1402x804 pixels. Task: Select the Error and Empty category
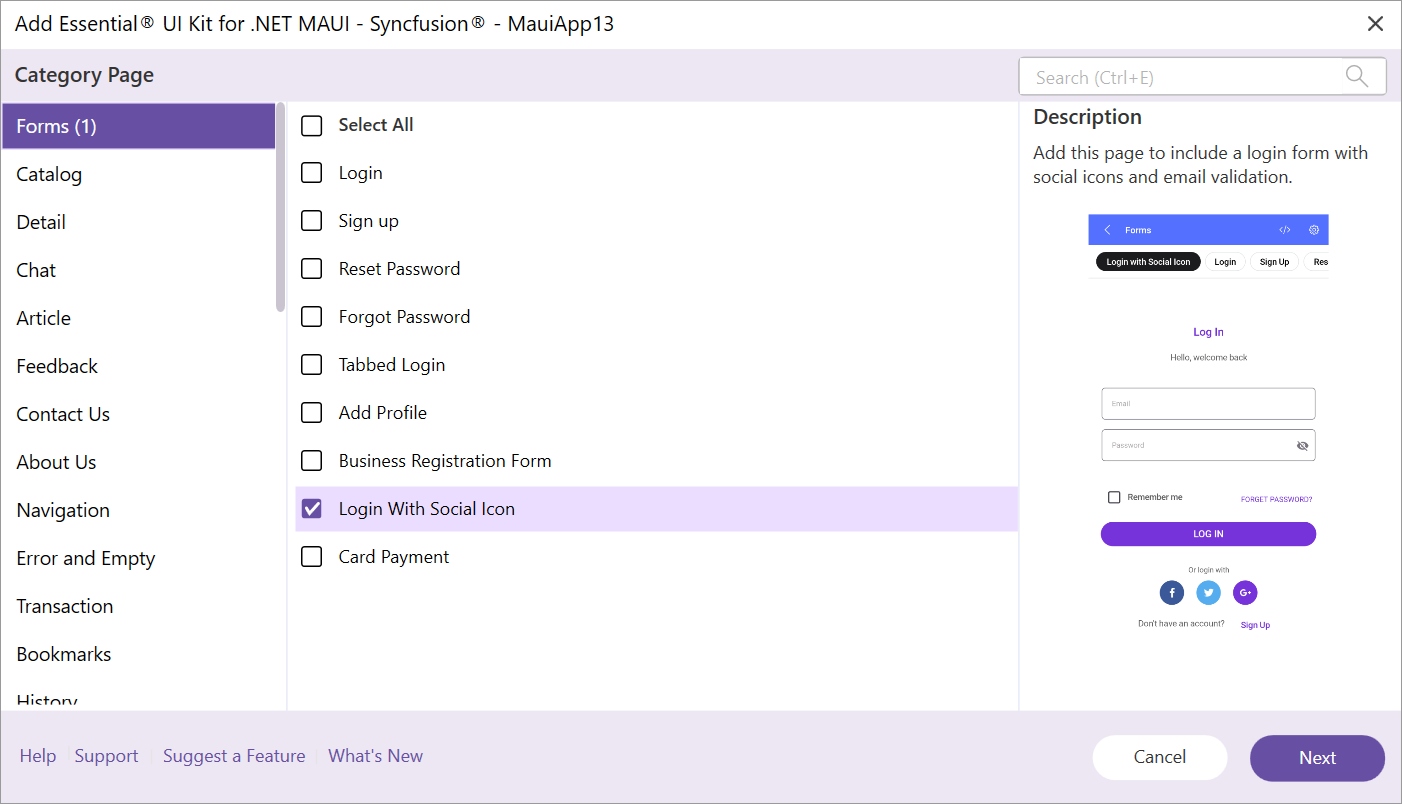tap(138, 558)
